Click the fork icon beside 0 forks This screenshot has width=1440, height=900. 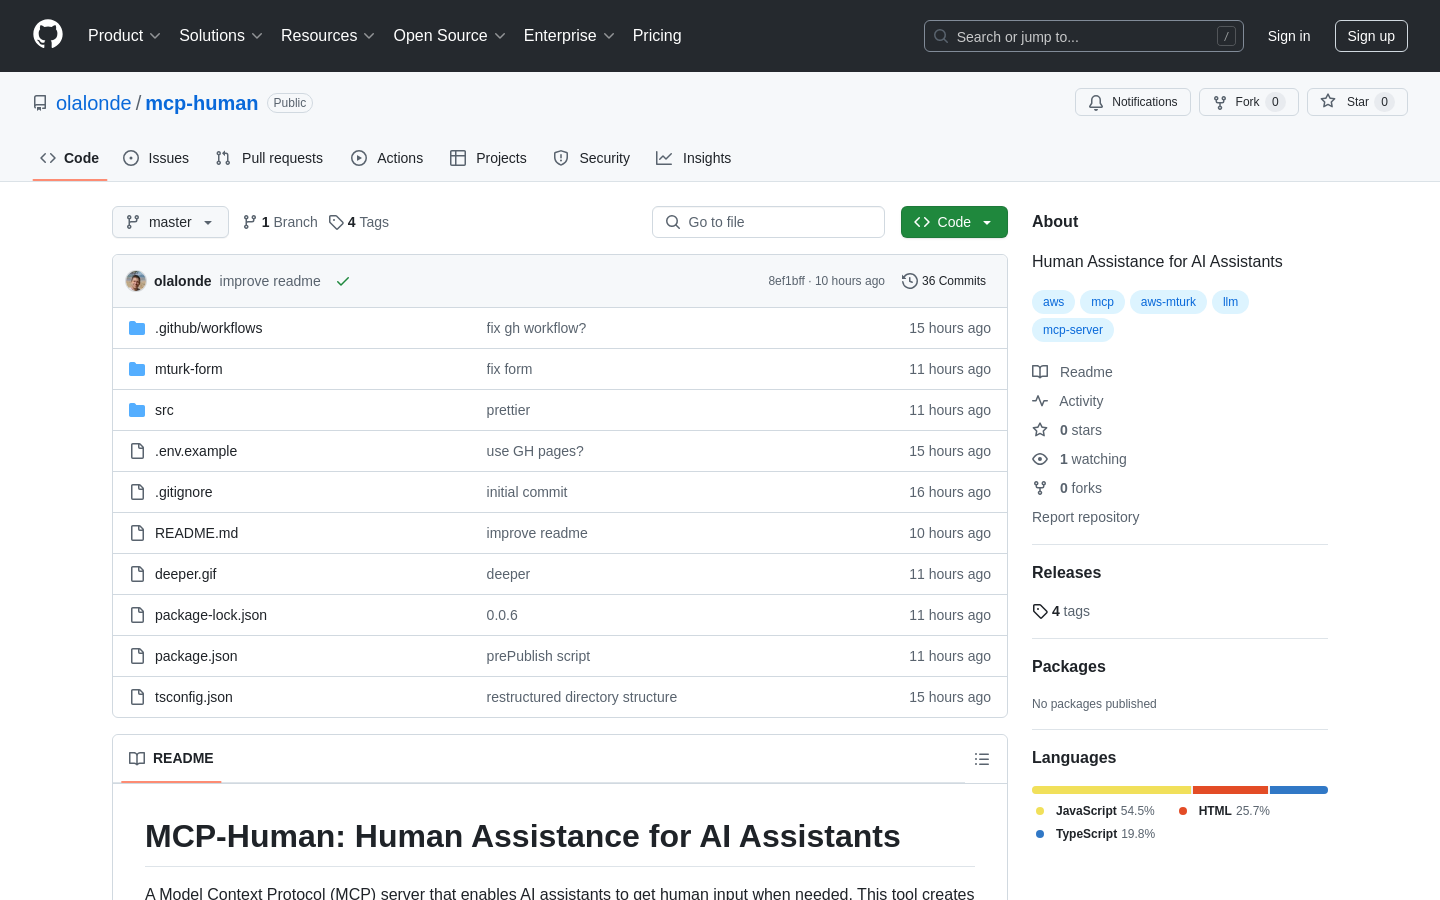(1040, 488)
